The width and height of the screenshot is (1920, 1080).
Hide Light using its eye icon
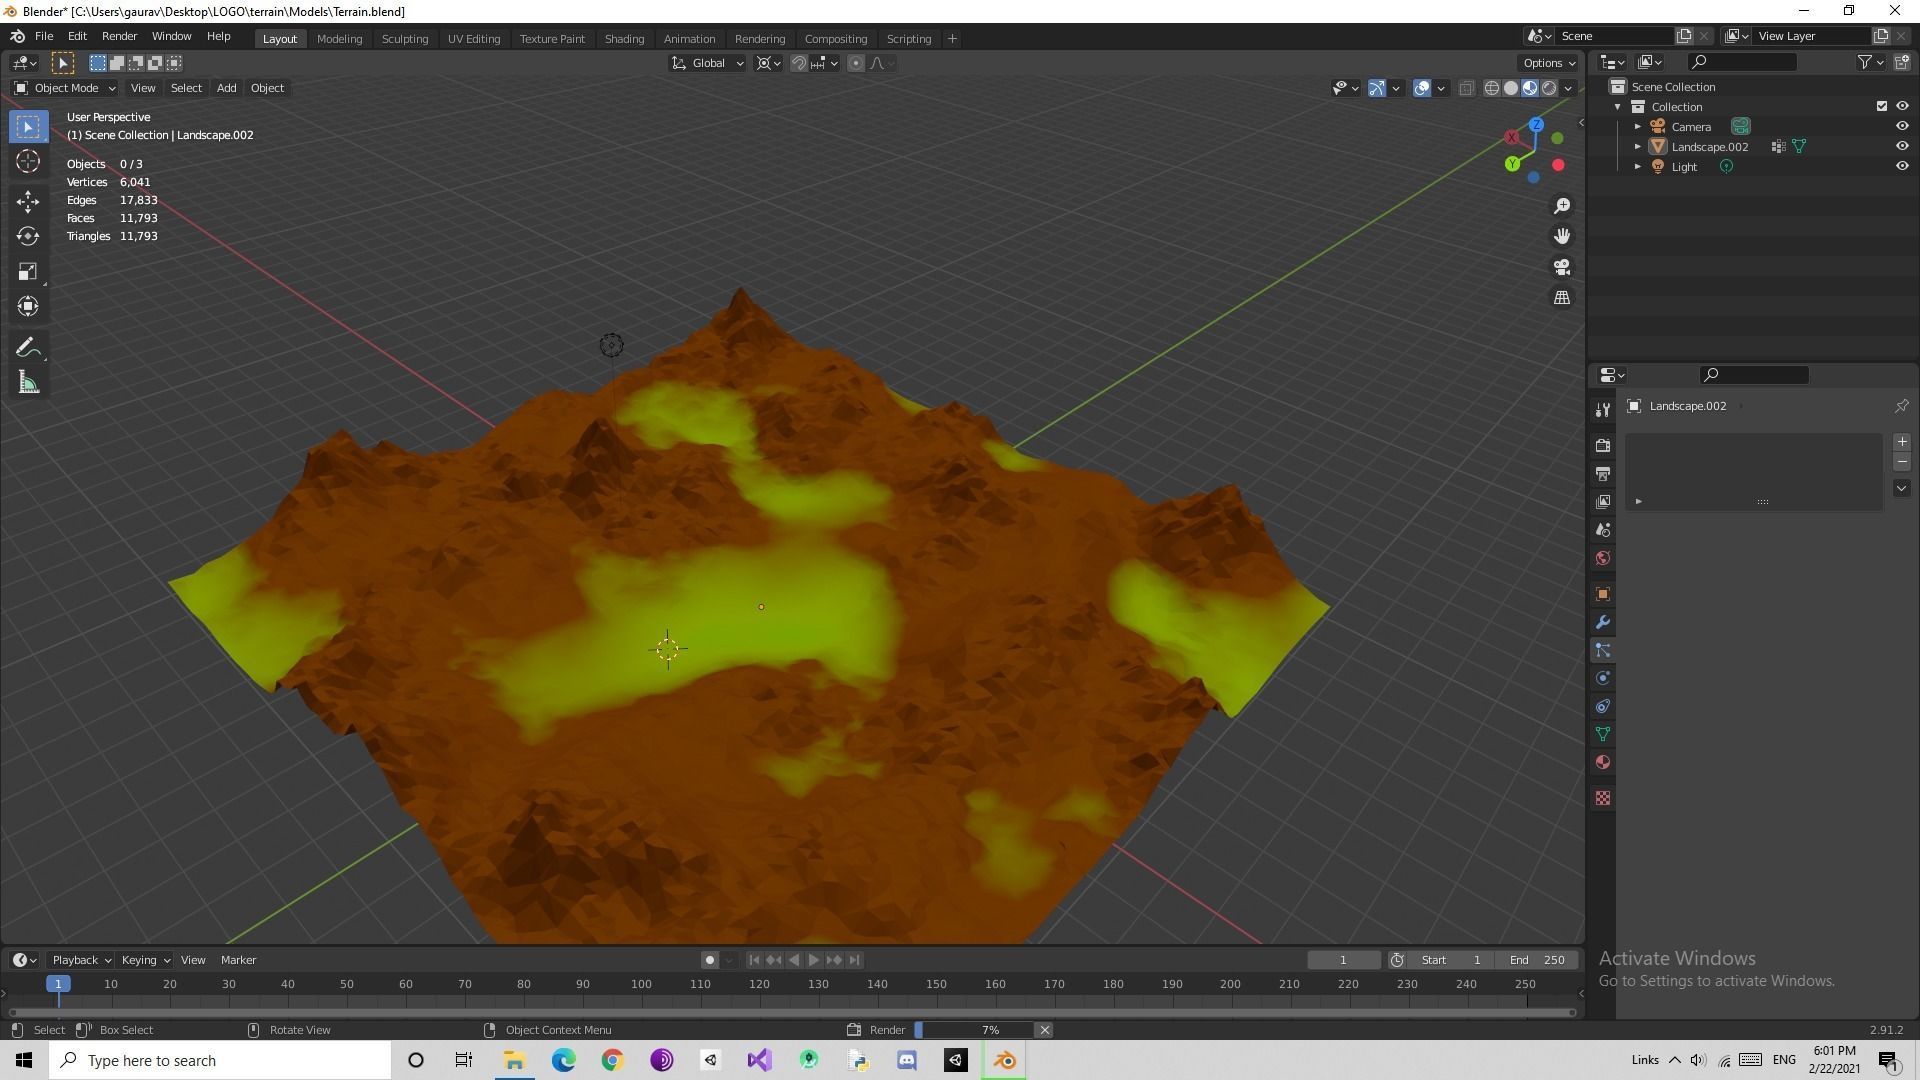(1902, 166)
